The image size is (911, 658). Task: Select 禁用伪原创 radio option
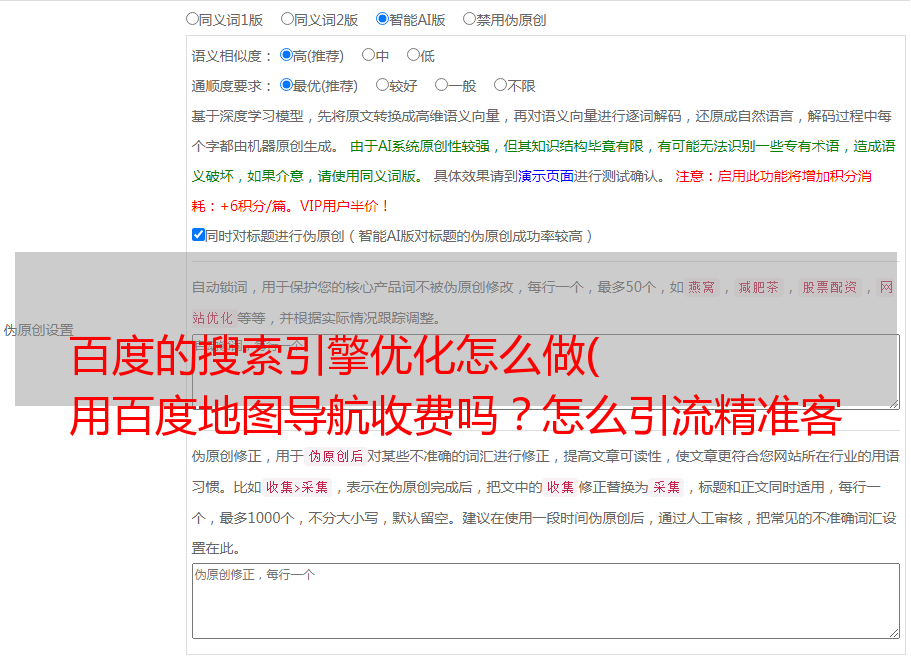tap(469, 19)
